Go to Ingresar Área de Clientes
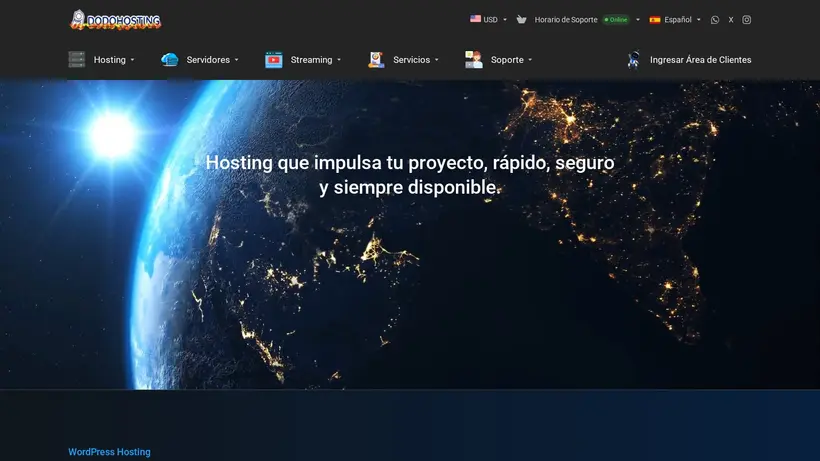Image resolution: width=820 pixels, height=461 pixels. (700, 60)
